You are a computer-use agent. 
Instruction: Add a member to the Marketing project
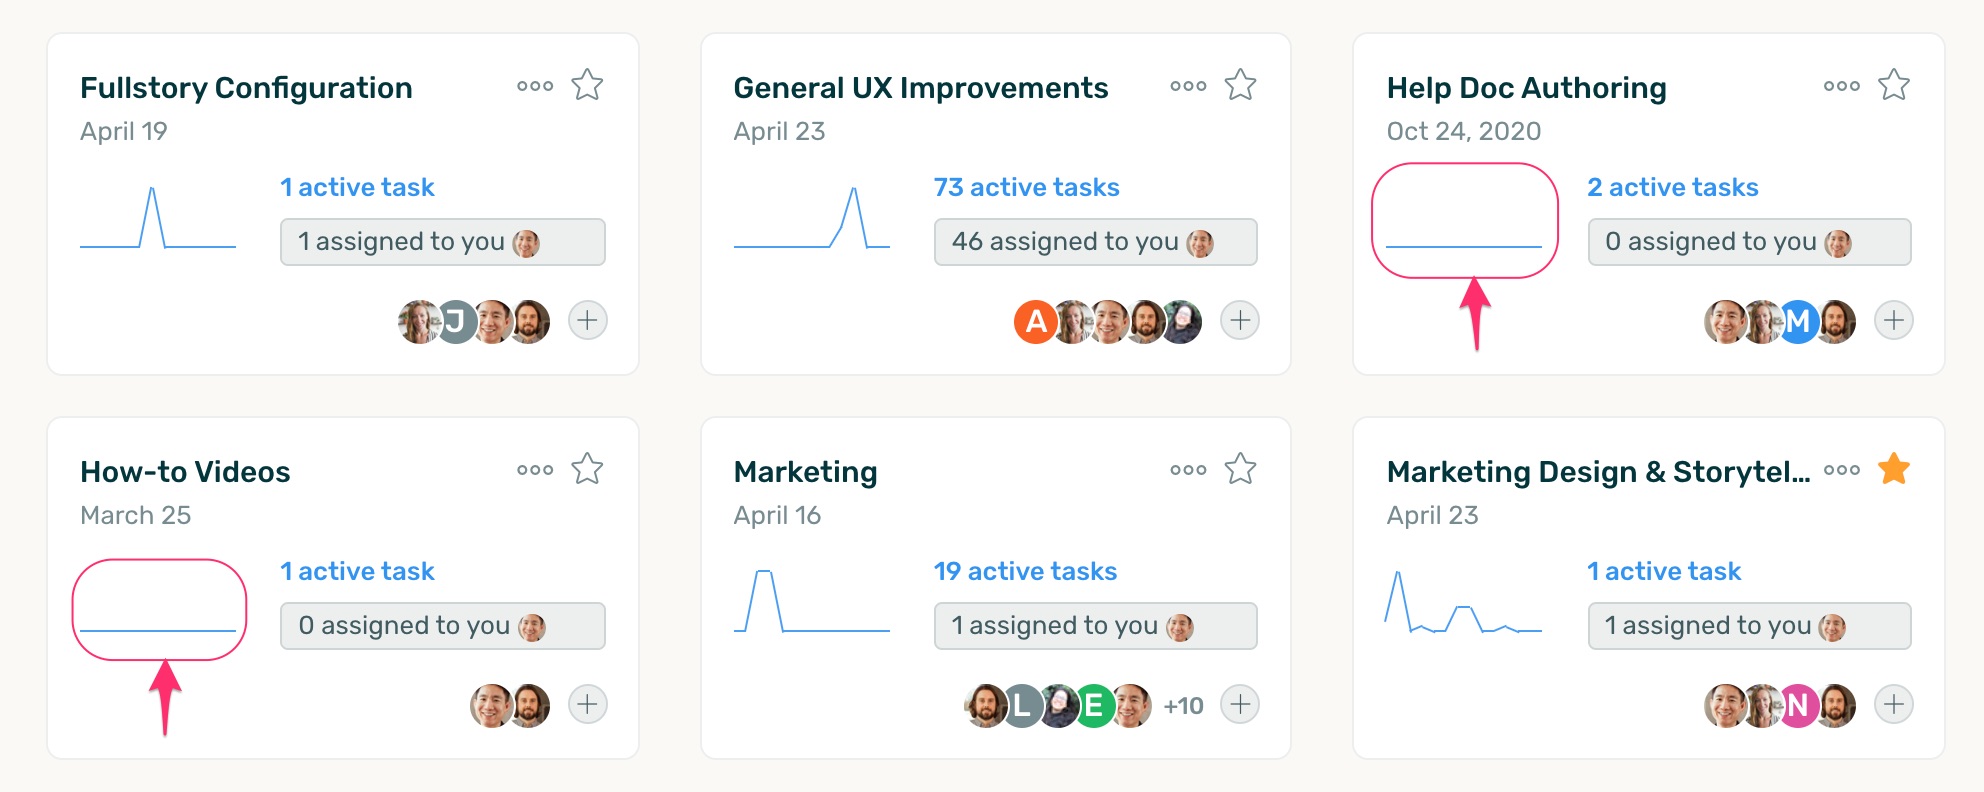(1240, 704)
